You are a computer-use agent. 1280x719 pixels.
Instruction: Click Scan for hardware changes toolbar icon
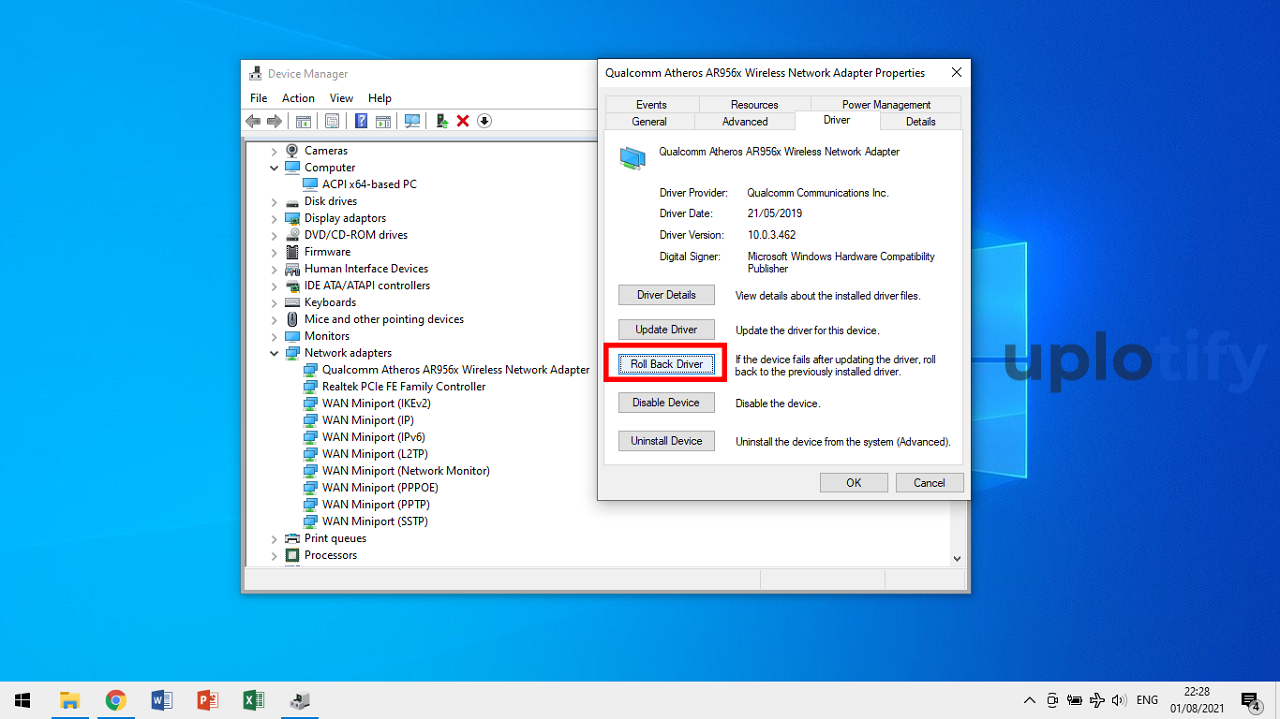click(412, 121)
